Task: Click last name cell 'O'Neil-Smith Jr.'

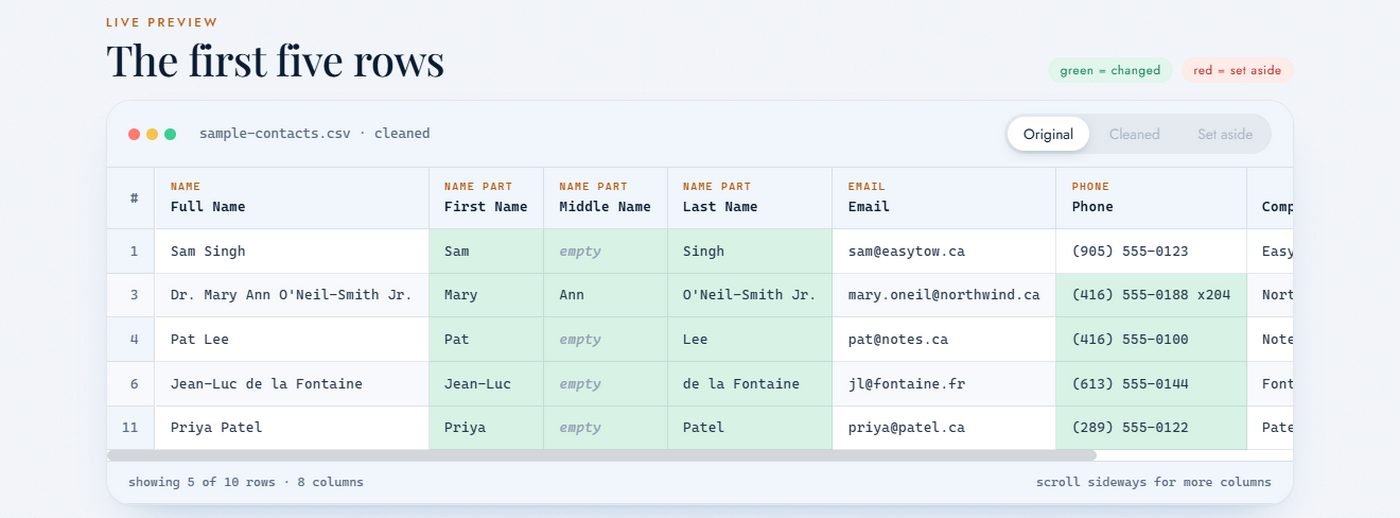Action: (x=750, y=295)
